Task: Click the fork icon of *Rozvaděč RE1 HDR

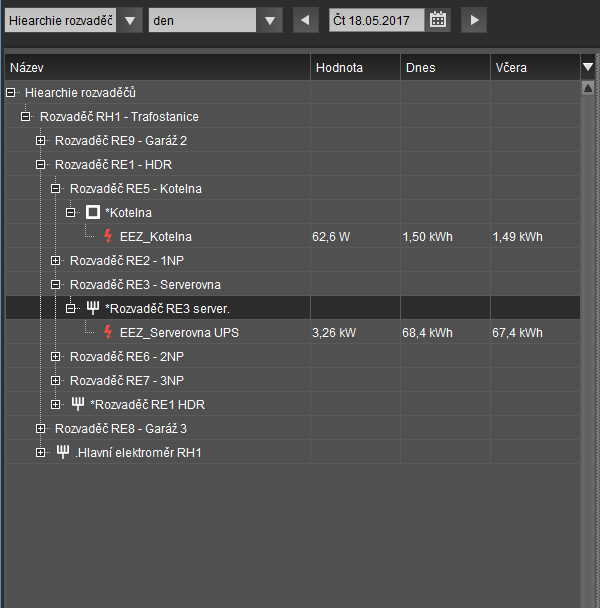Action: click(78, 405)
